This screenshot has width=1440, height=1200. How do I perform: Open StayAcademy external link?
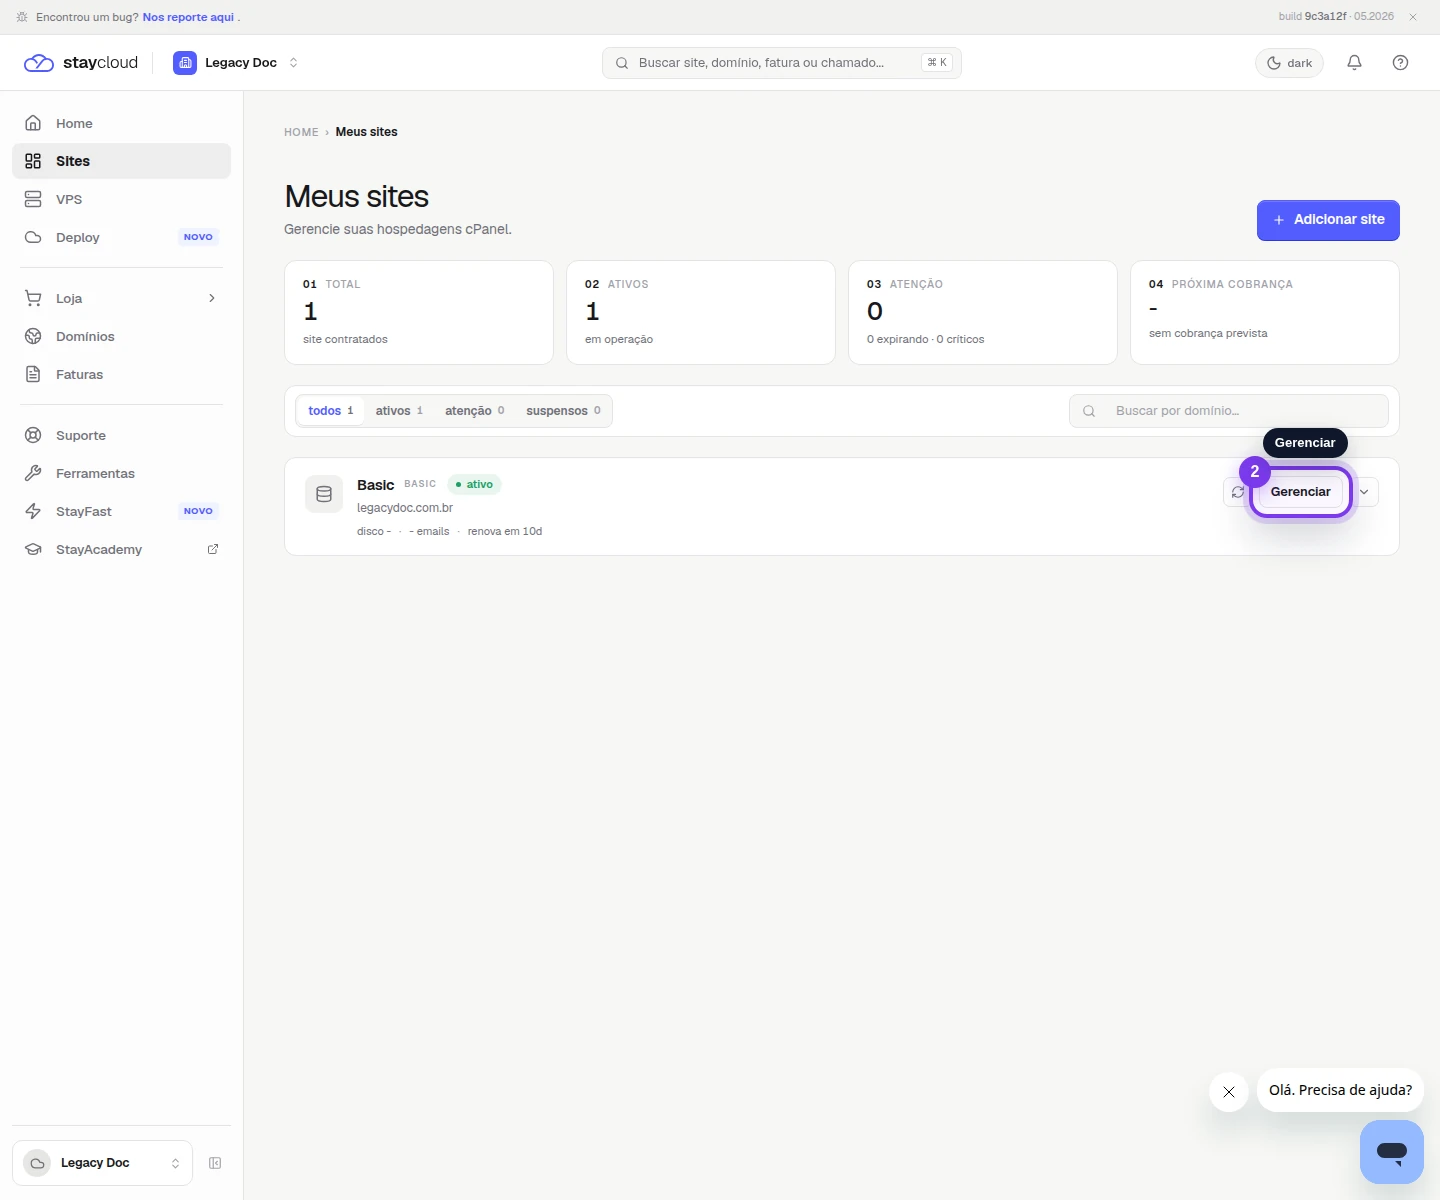[x=121, y=549]
